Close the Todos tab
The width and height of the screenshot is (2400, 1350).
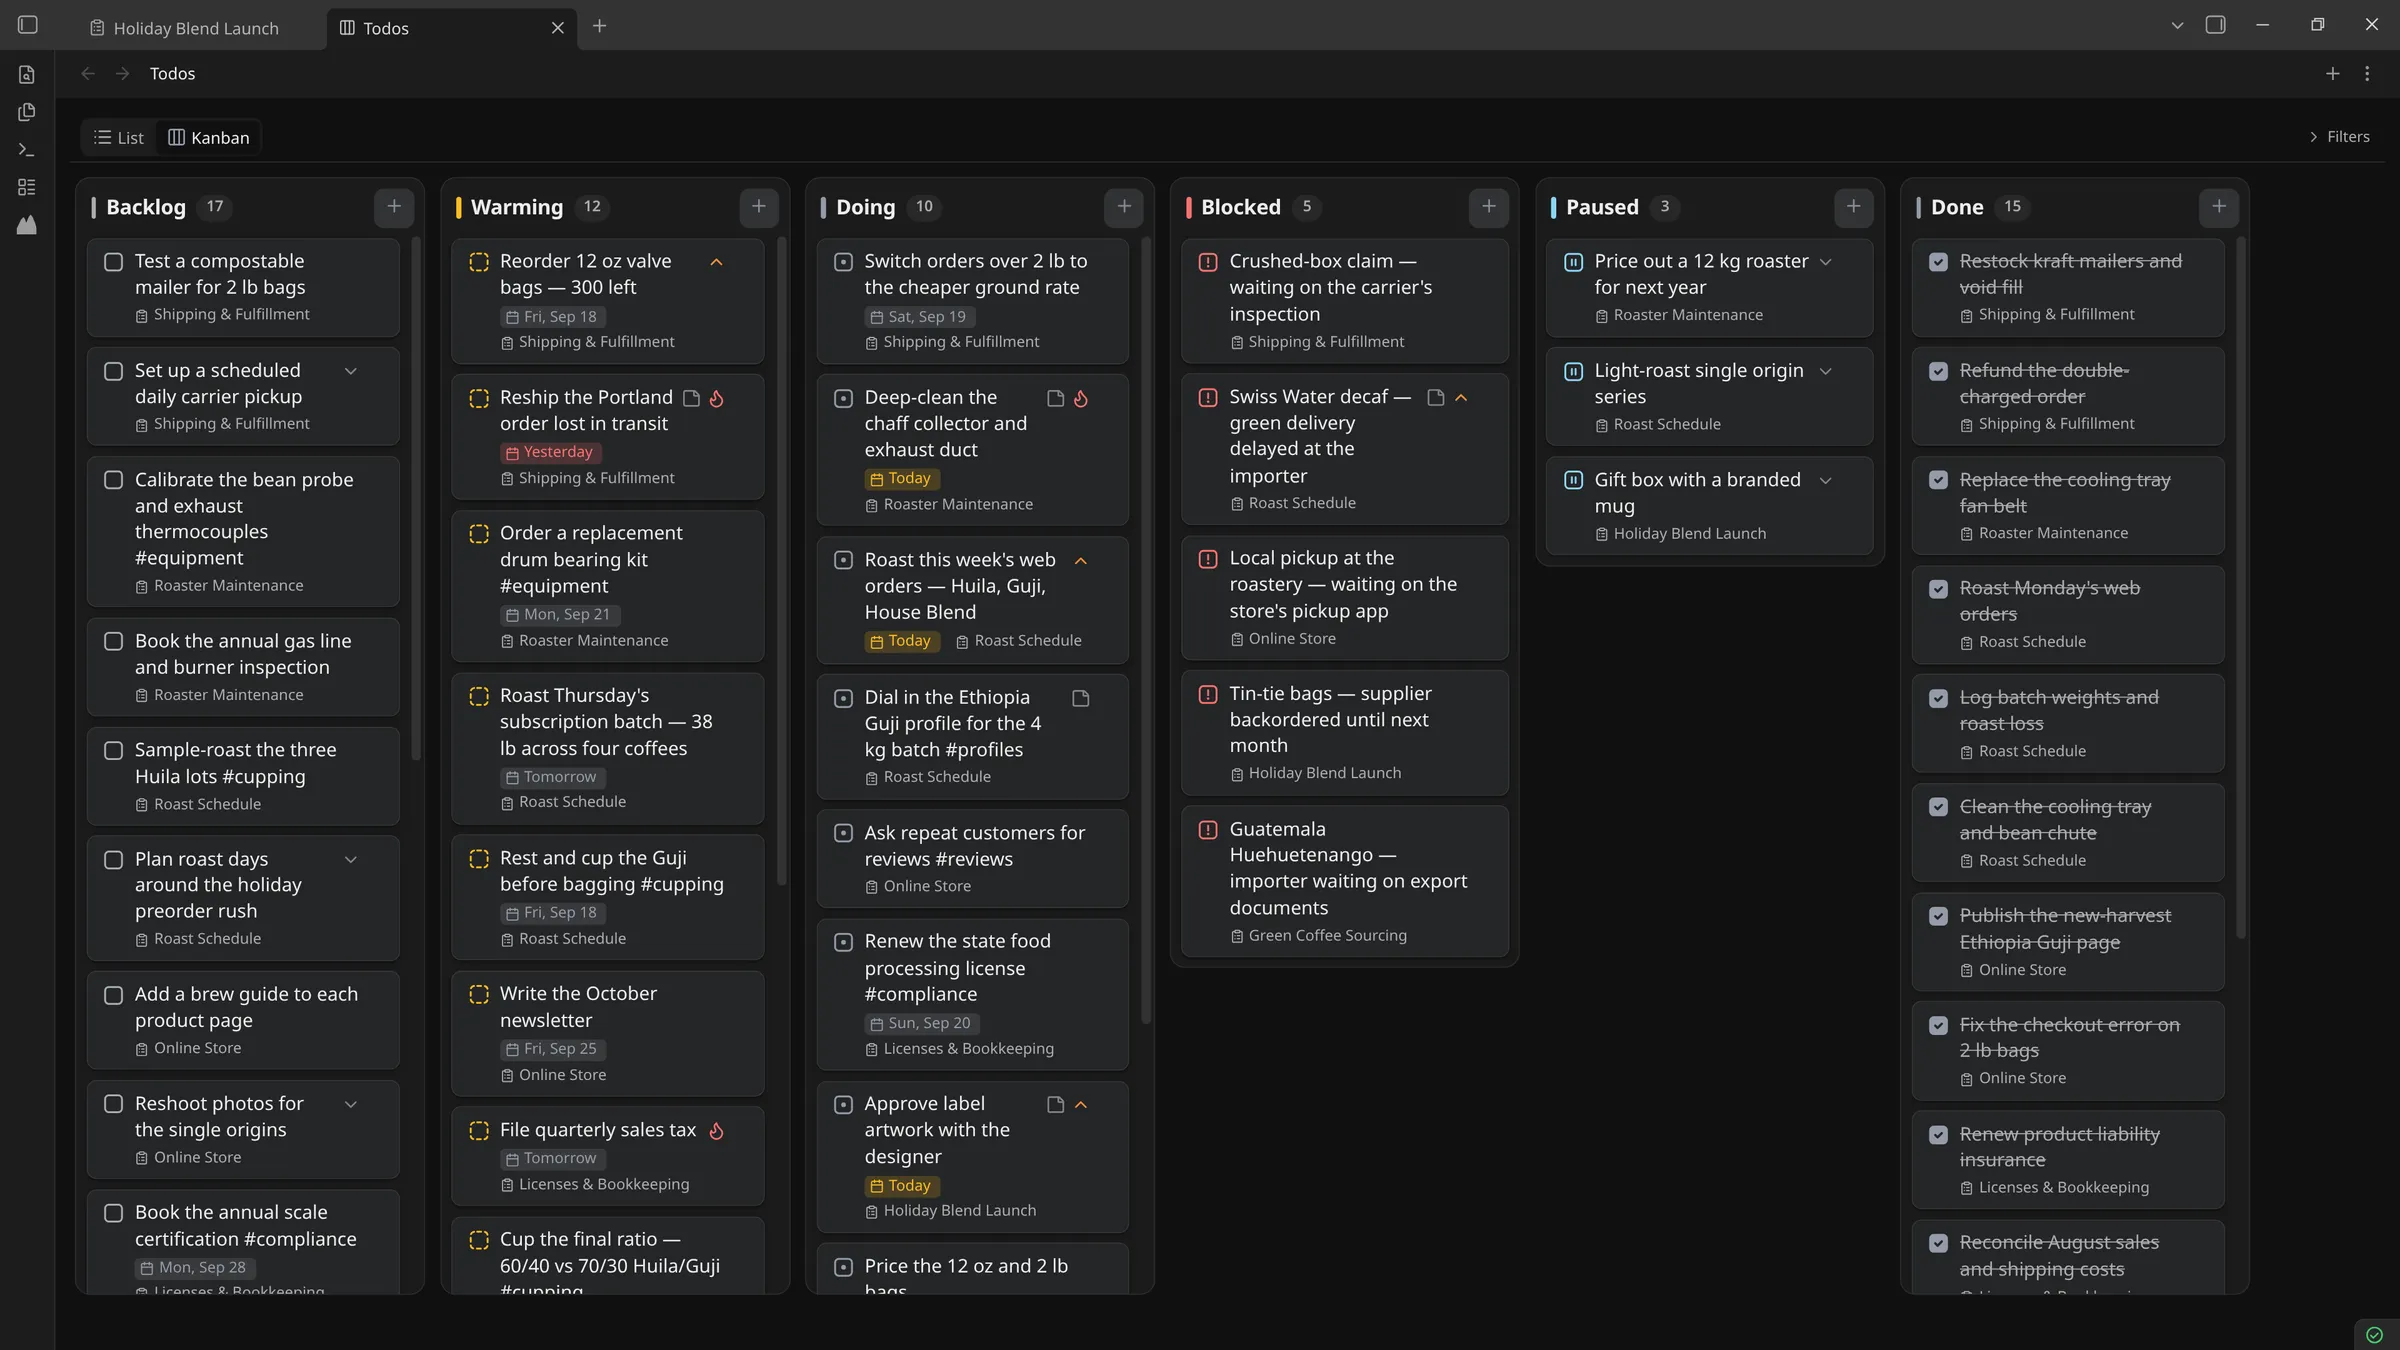[x=558, y=28]
